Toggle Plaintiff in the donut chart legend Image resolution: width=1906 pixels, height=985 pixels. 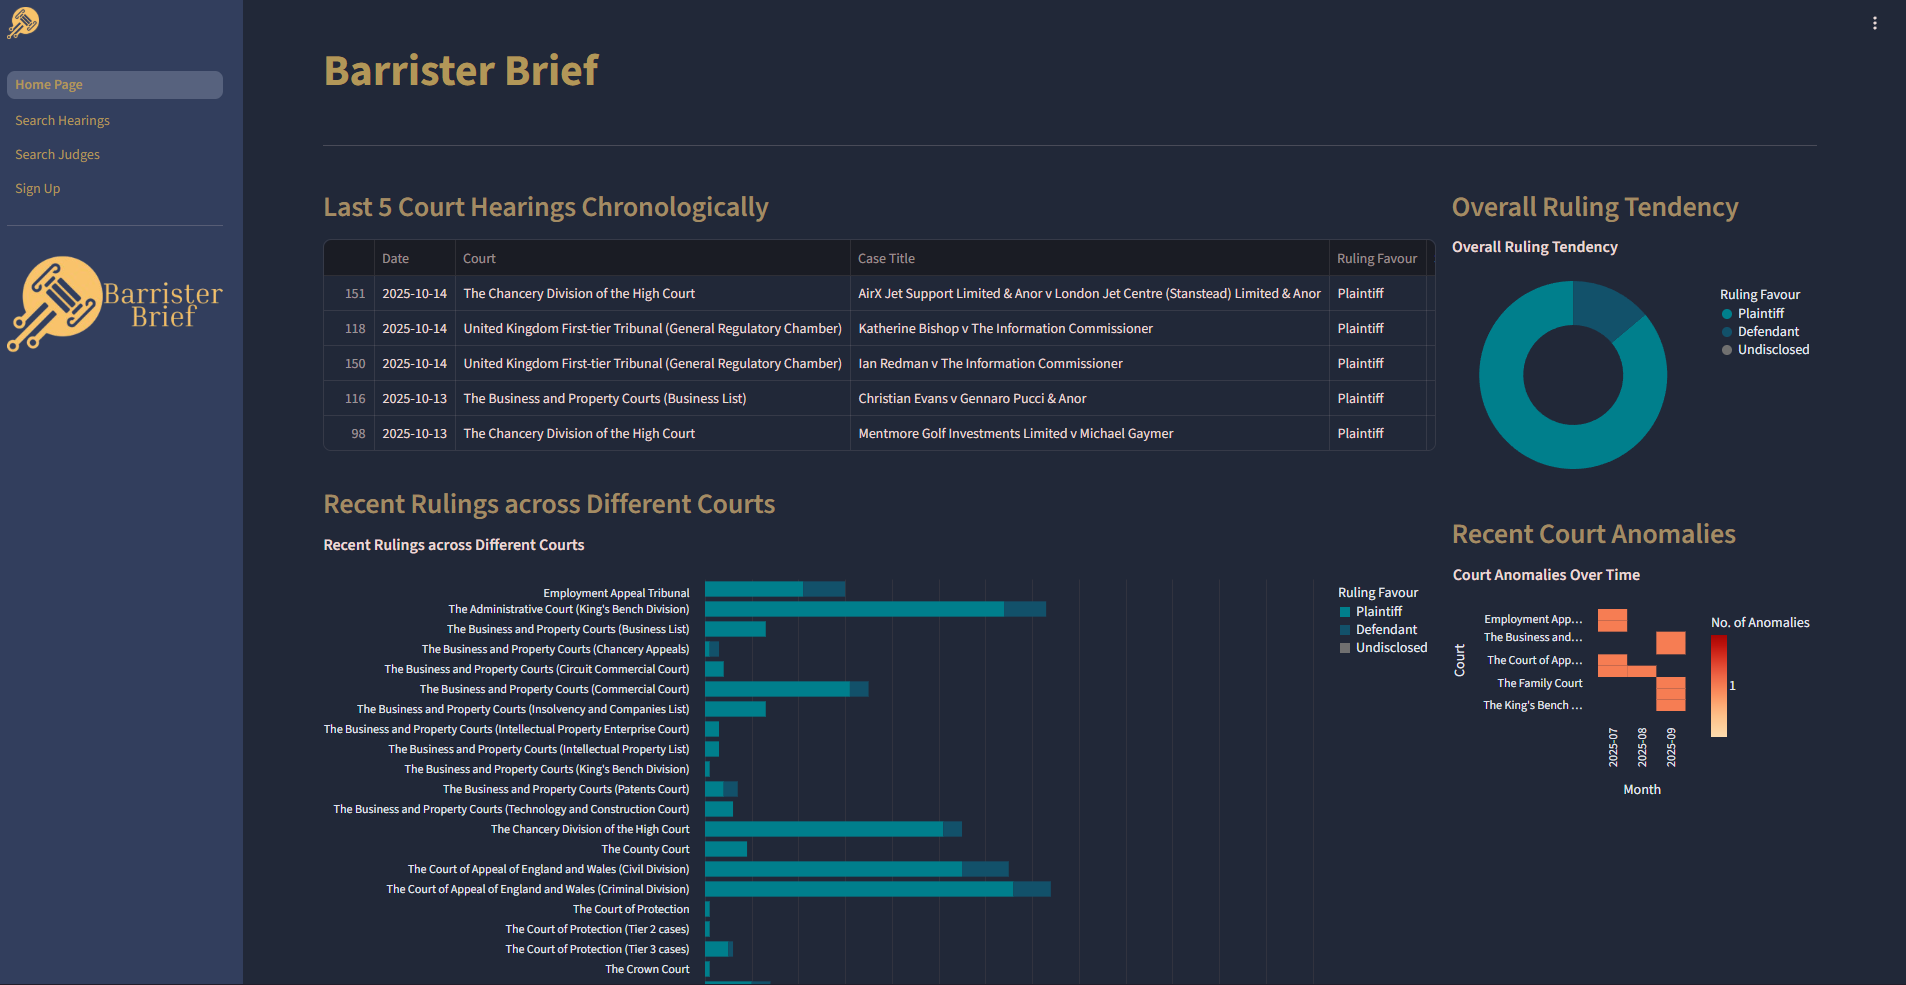point(1759,314)
